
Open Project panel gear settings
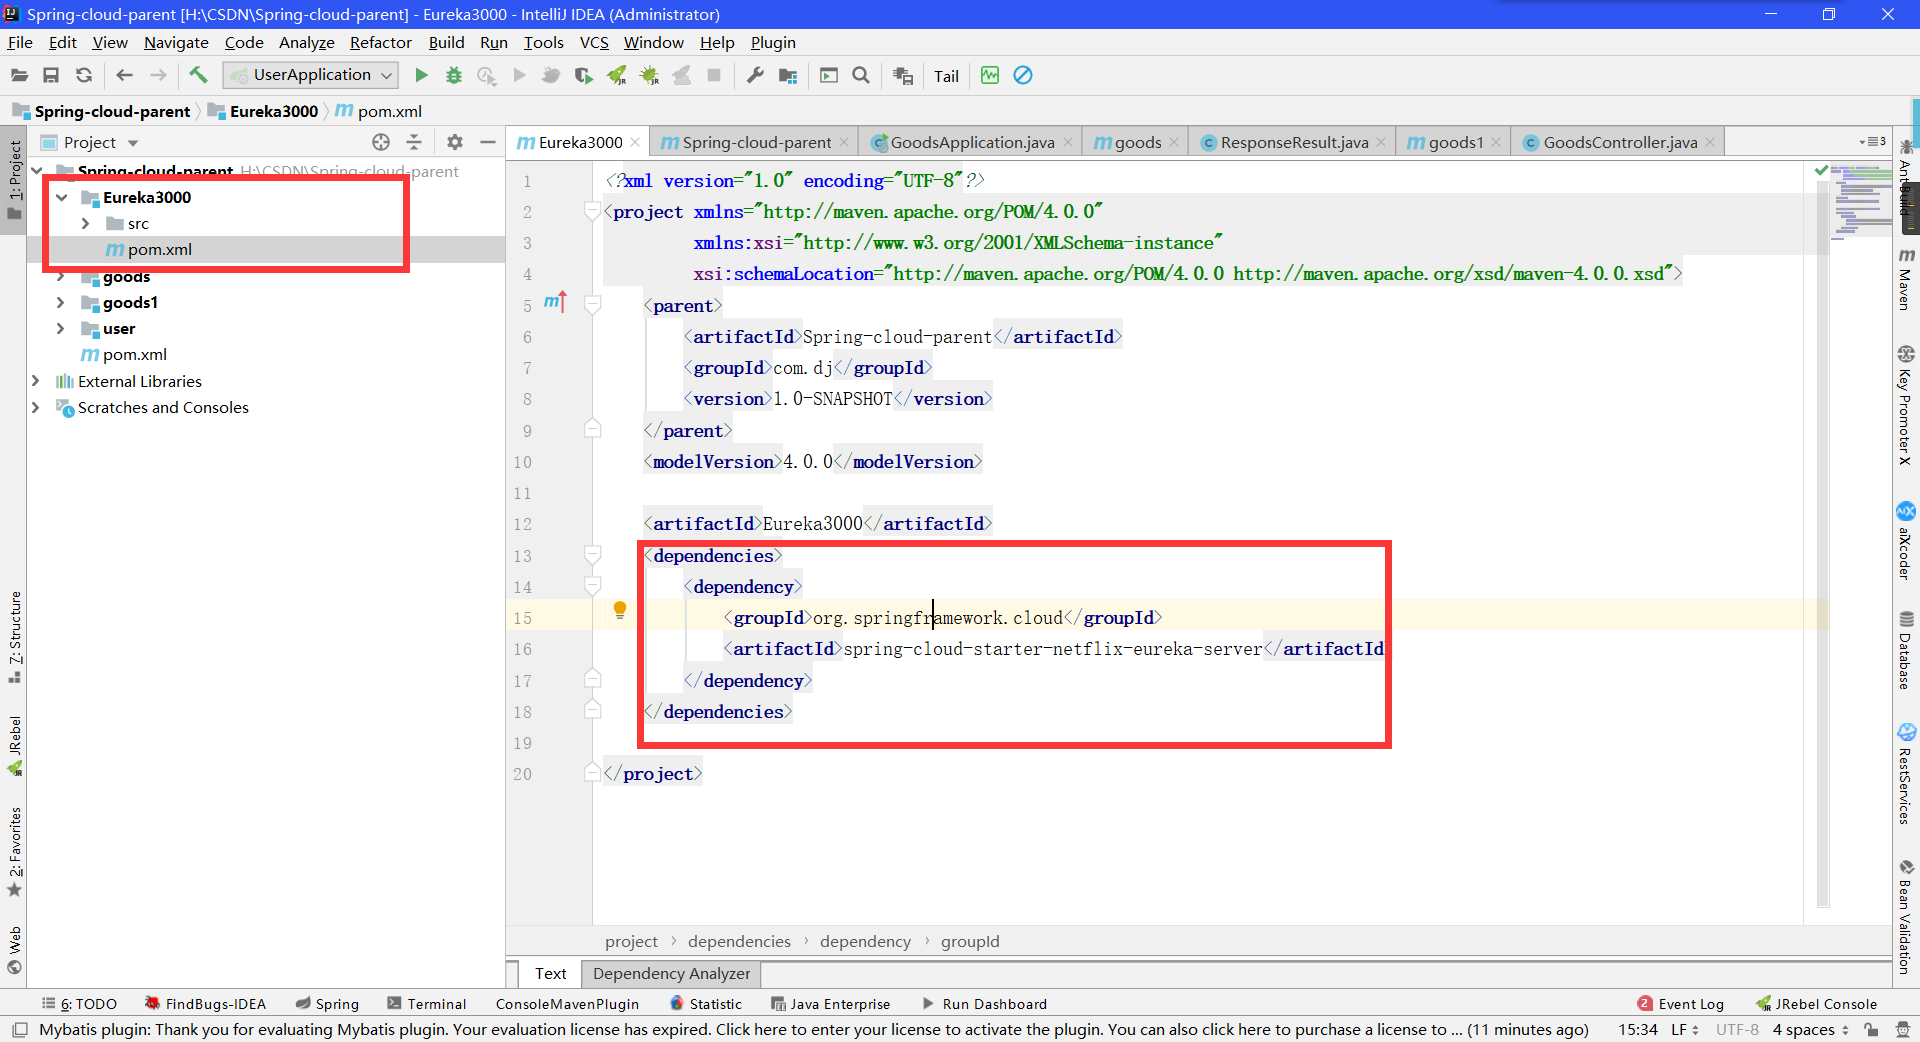(x=455, y=142)
